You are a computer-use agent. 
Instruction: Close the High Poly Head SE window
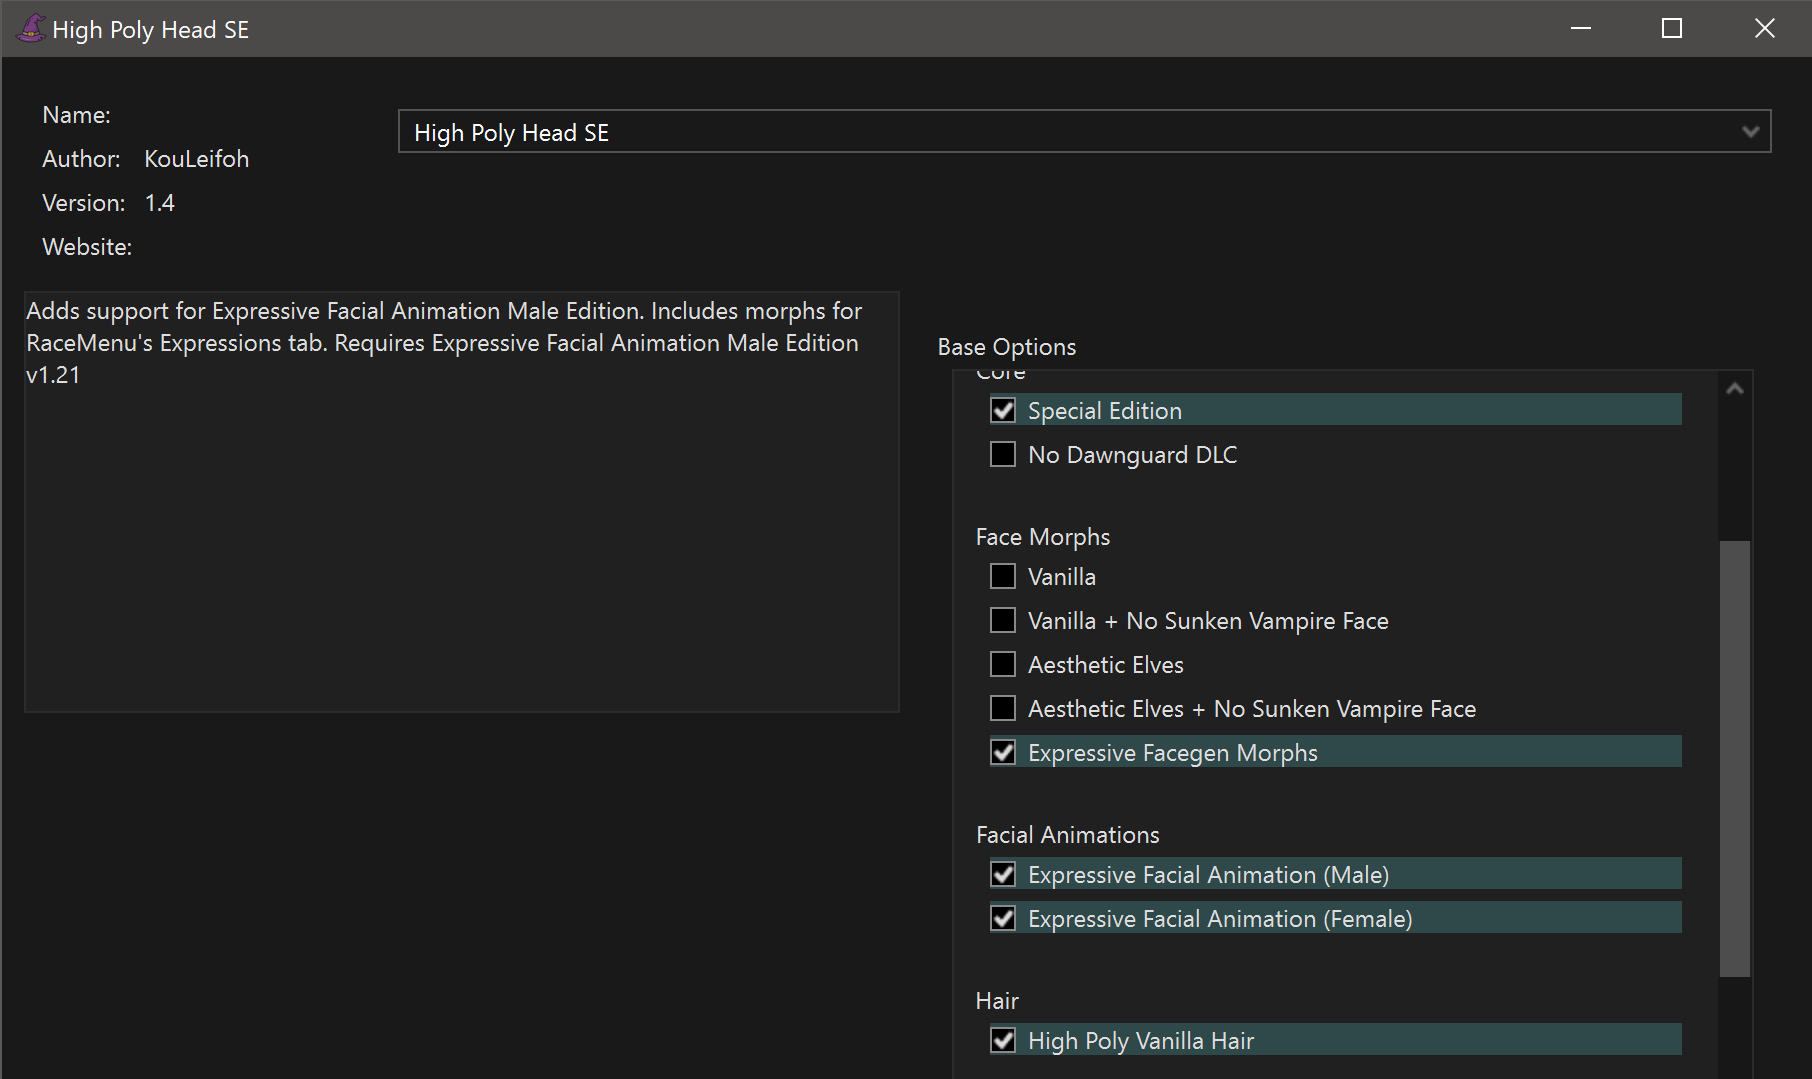[x=1765, y=29]
